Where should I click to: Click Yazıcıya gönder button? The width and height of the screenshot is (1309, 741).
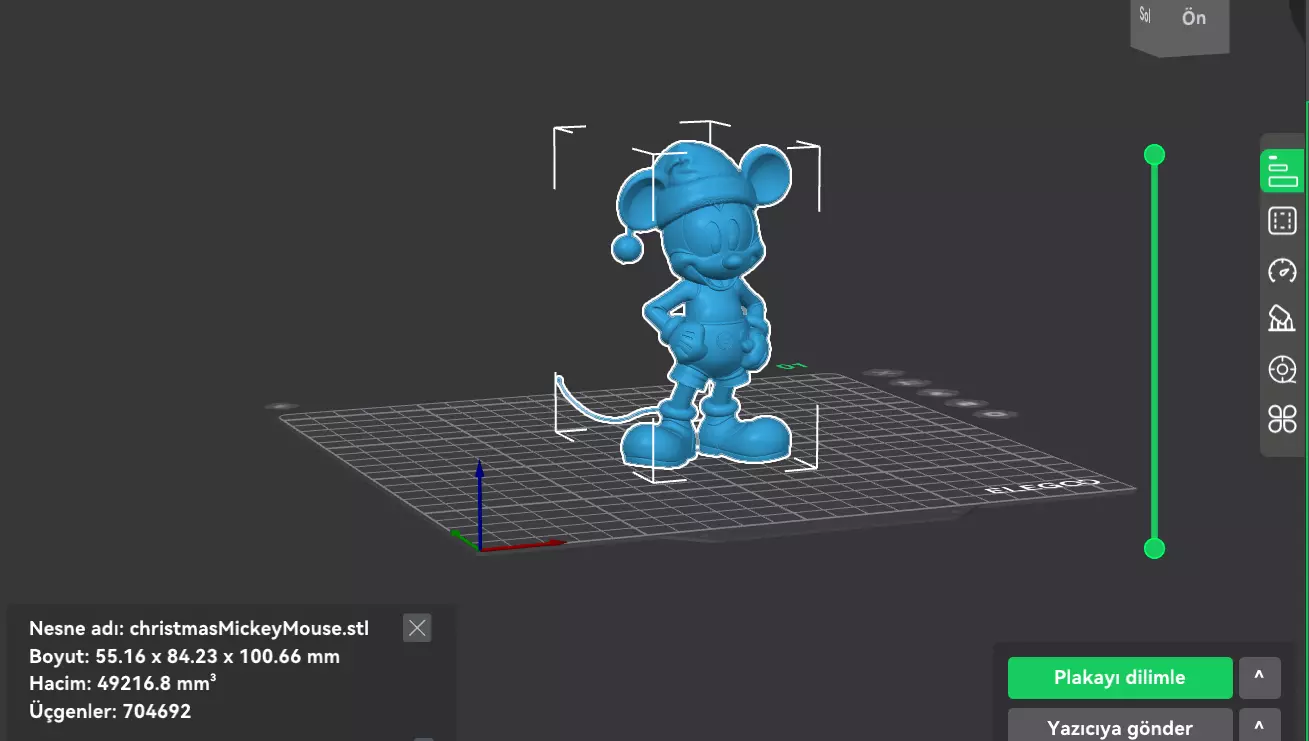coord(1119,726)
